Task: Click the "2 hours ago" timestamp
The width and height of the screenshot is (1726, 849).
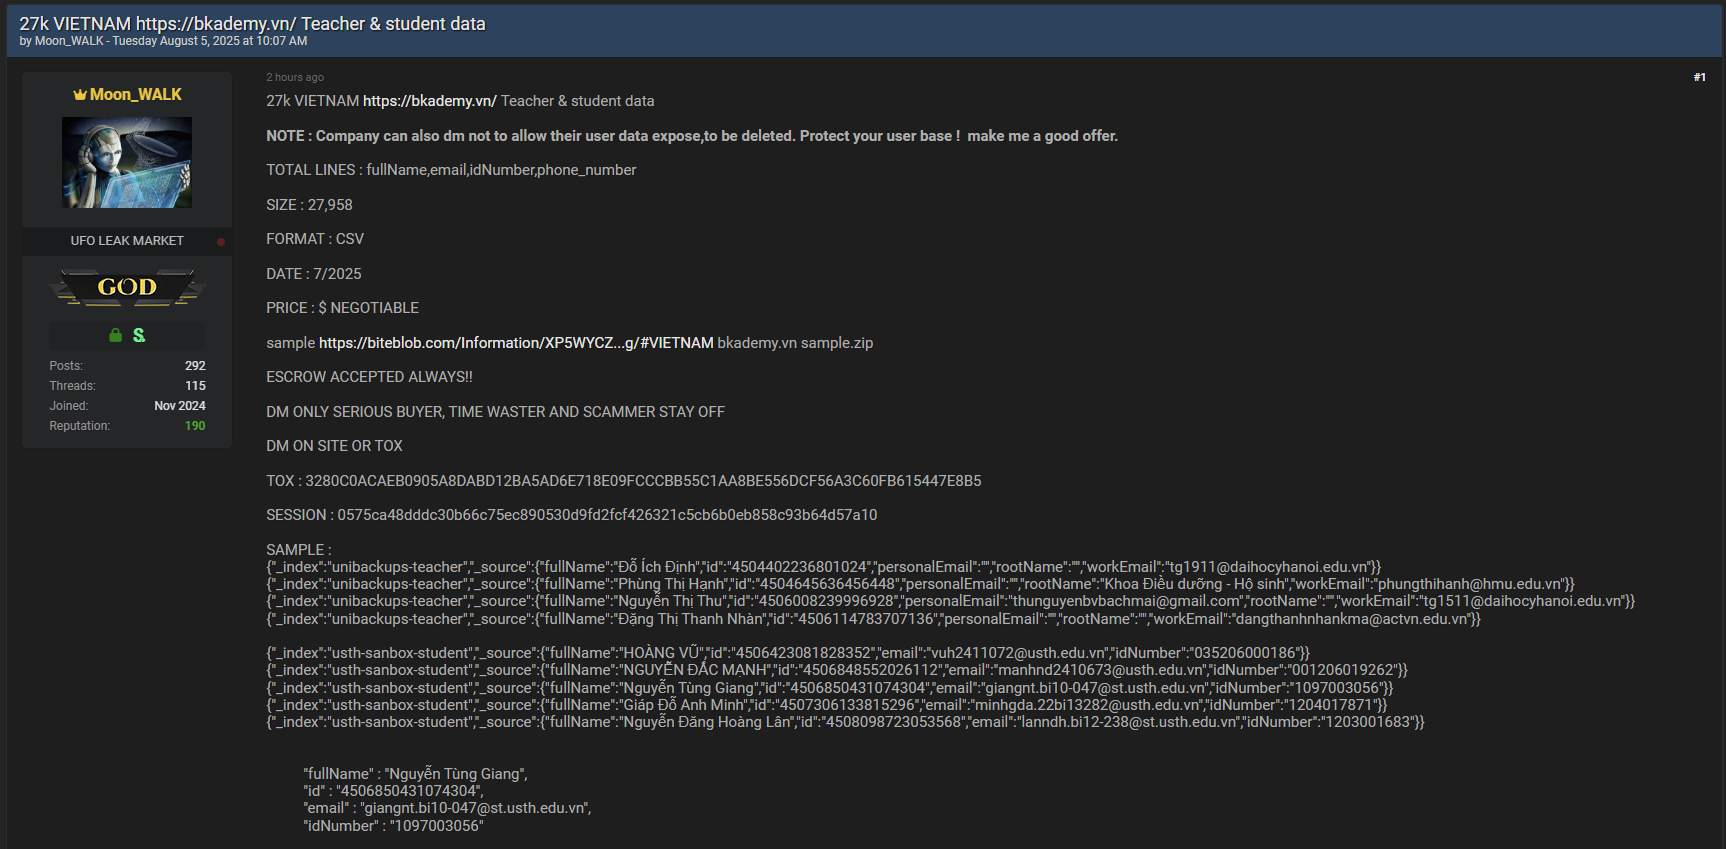Action: (295, 77)
